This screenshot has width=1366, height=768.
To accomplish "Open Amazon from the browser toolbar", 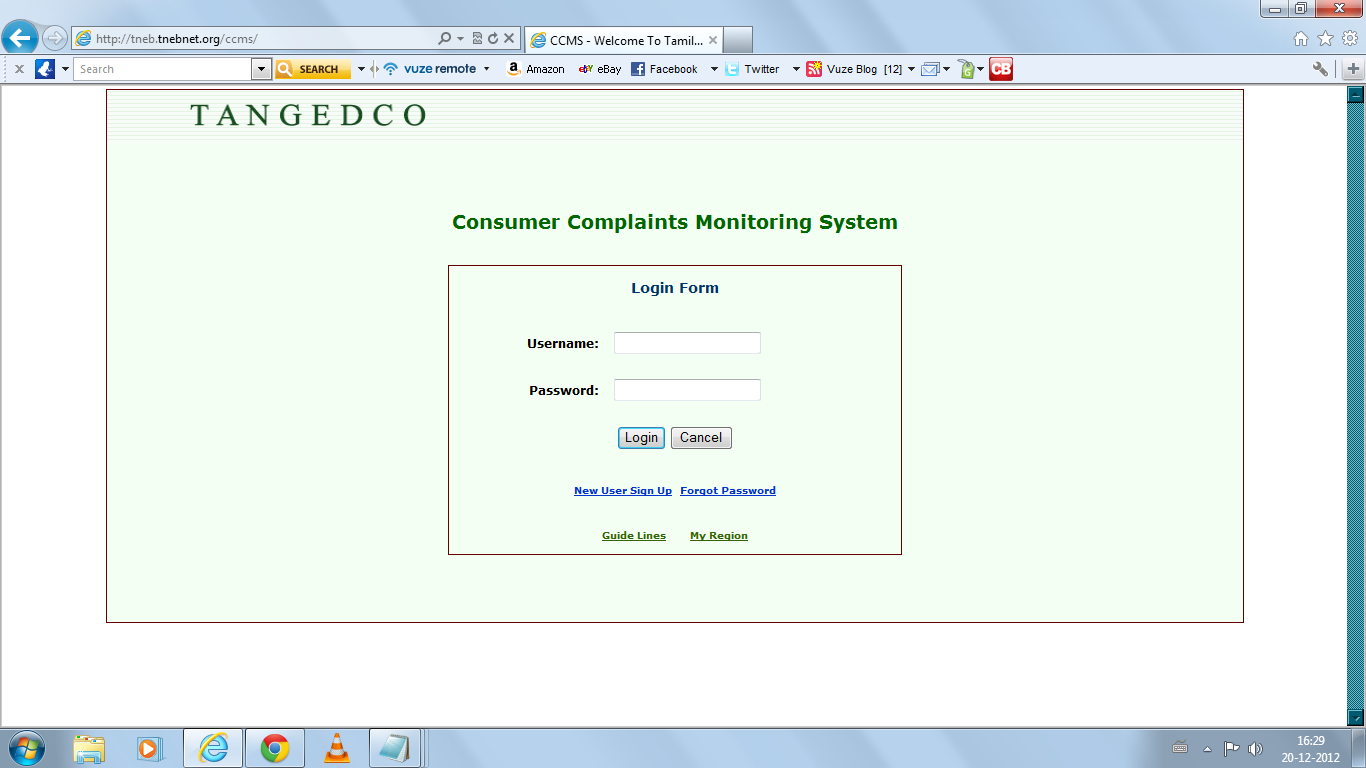I will [x=537, y=69].
